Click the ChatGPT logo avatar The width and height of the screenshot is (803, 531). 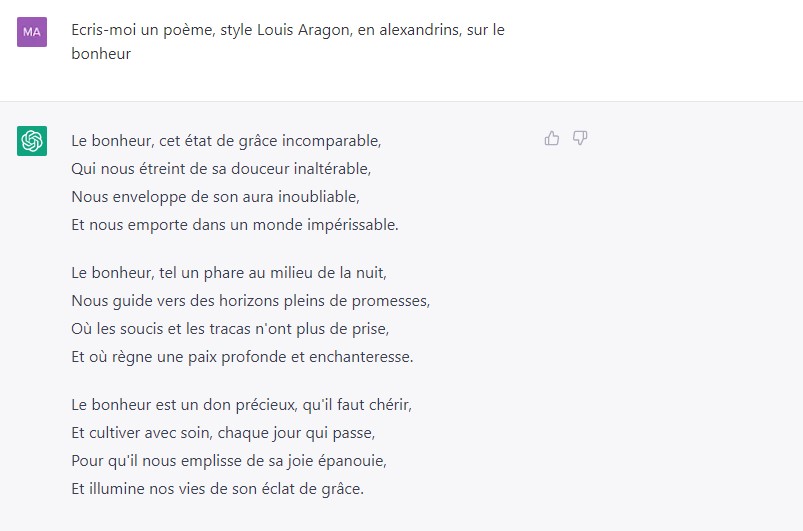(x=32, y=141)
